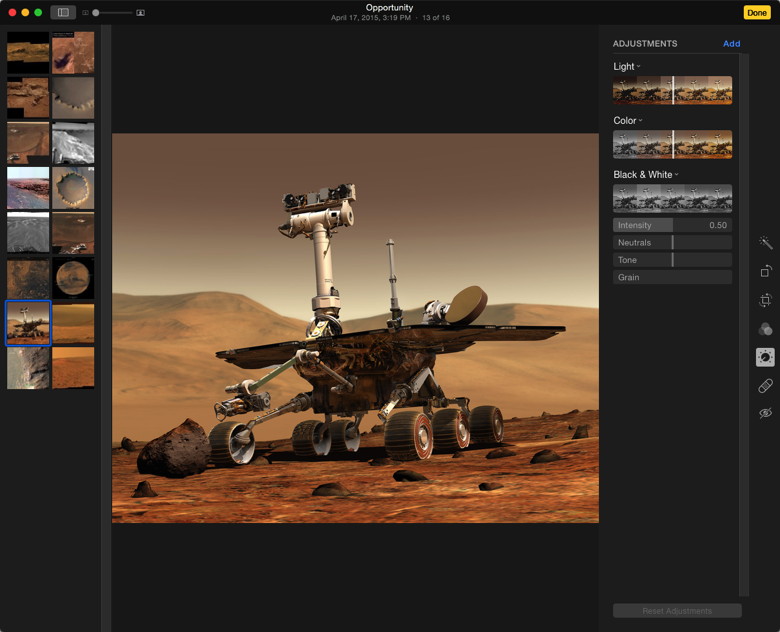Select the Adjust tool icon
This screenshot has width=780, height=632.
tap(765, 357)
